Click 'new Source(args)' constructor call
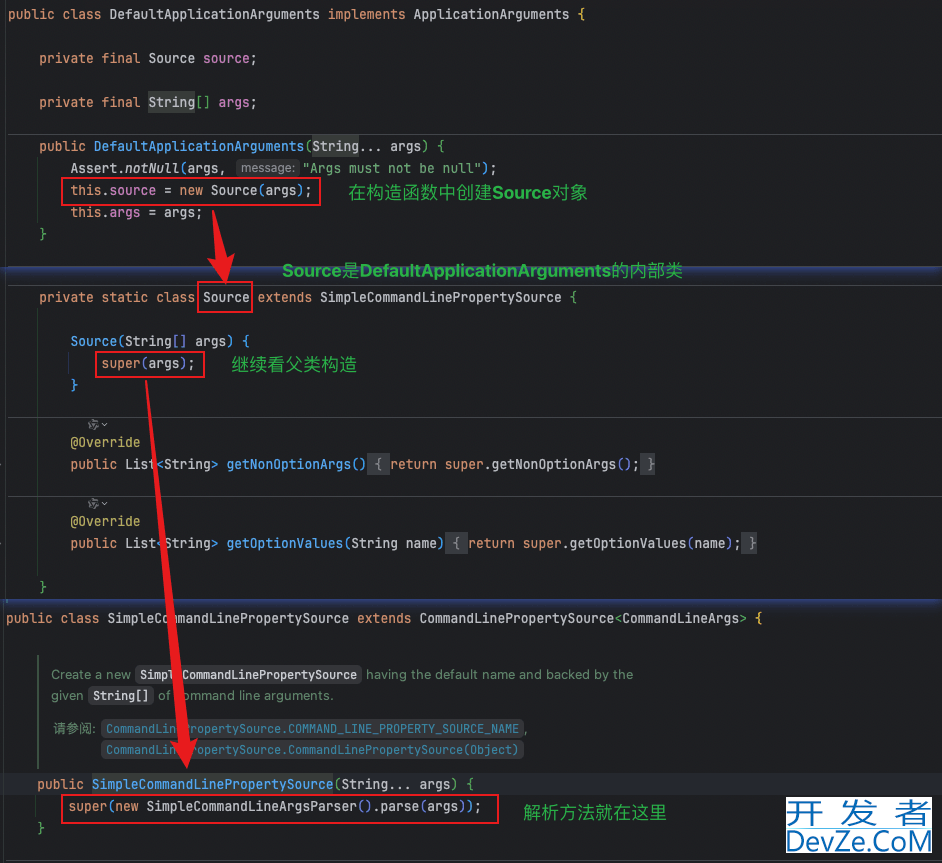Screen dimensions: 942x863 242,190
